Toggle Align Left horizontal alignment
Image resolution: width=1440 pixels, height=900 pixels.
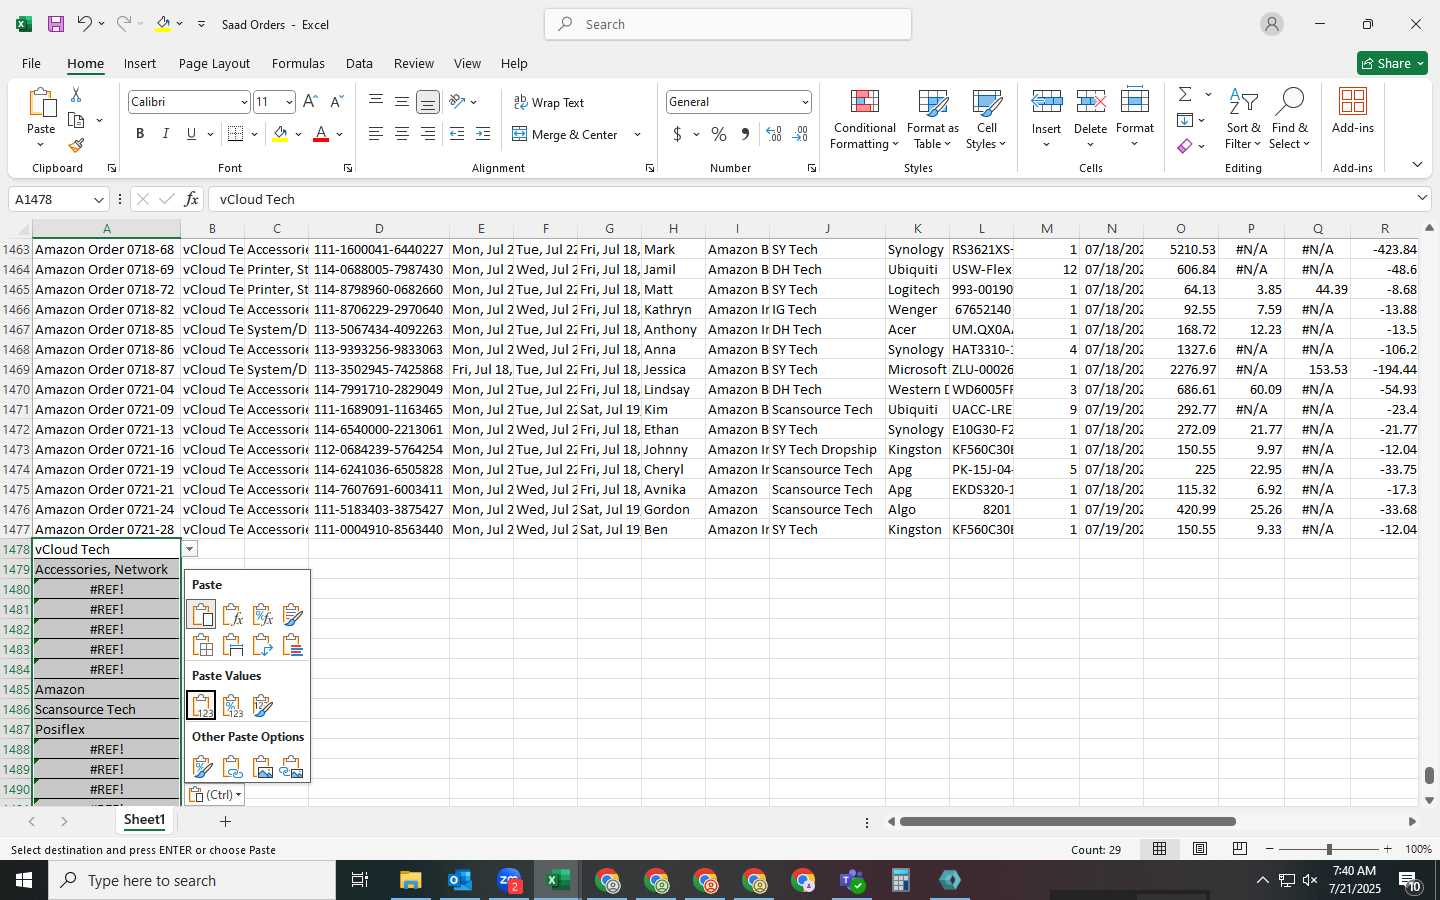[x=376, y=134]
